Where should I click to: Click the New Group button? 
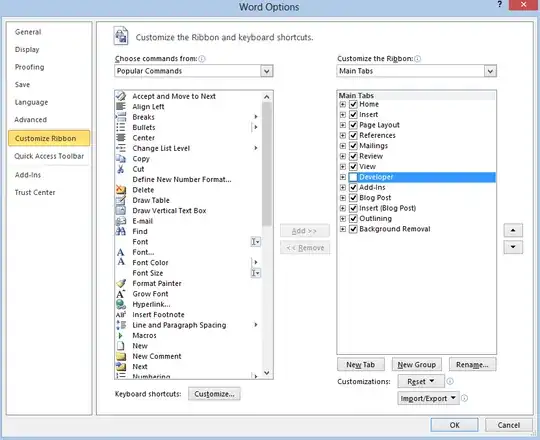coord(417,365)
